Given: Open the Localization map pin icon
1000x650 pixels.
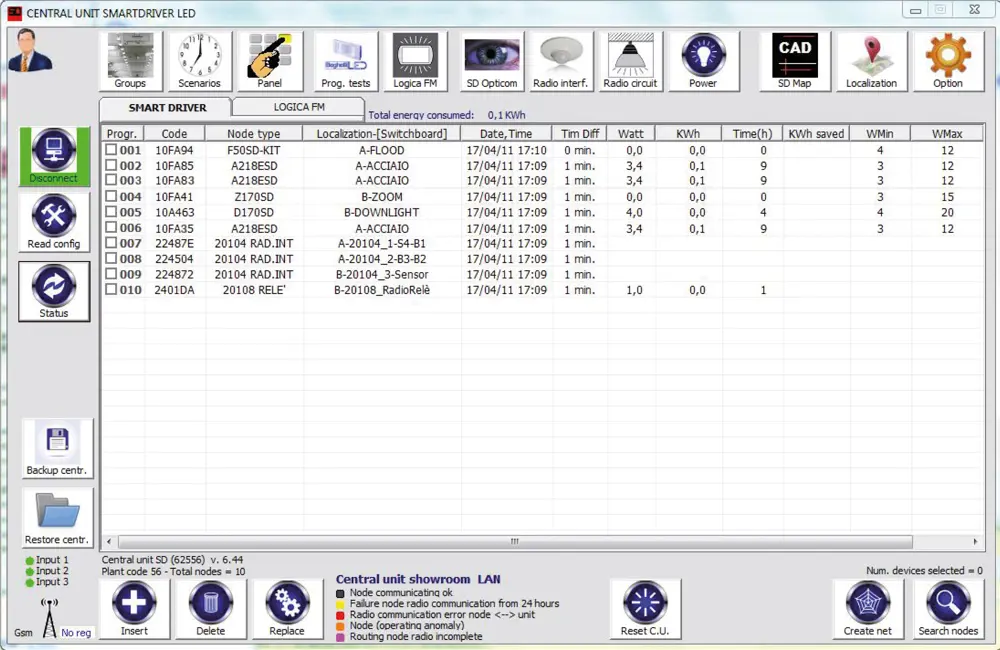Looking at the screenshot, I should (x=871, y=60).
